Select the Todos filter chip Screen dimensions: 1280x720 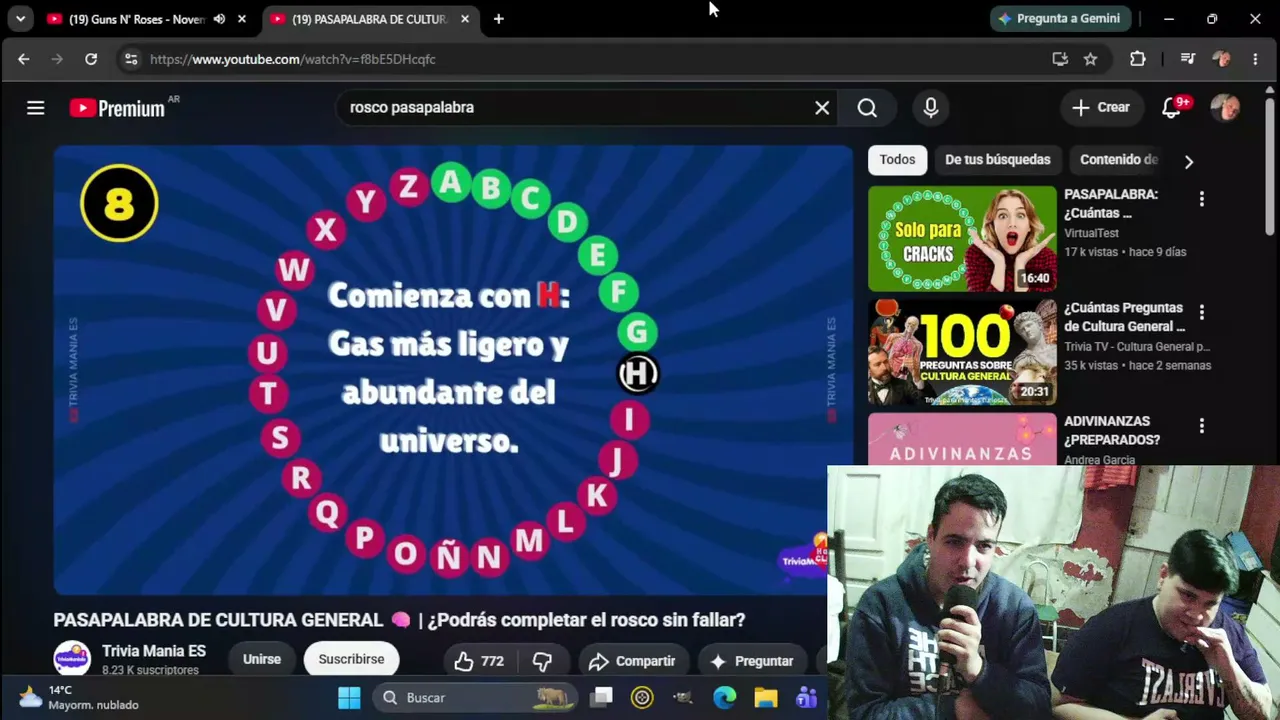897,160
